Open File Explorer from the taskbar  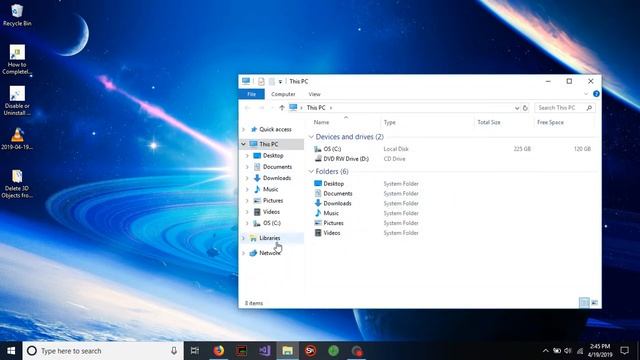click(x=287, y=351)
